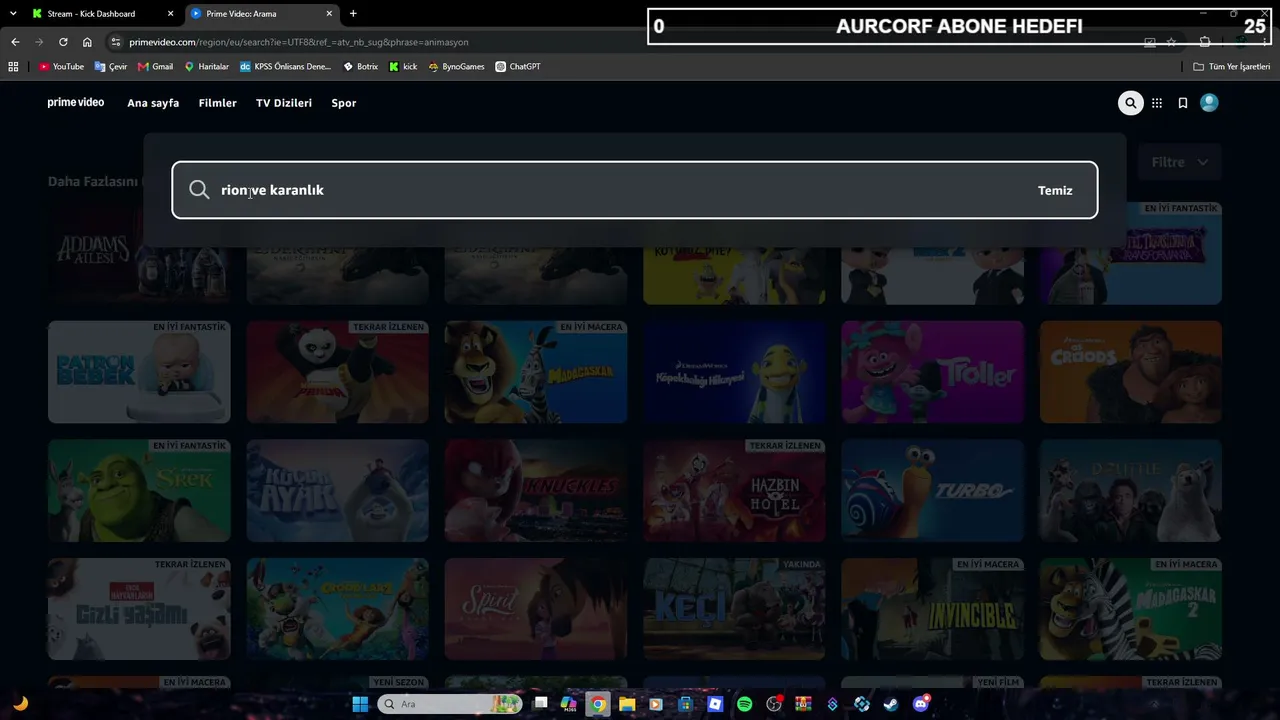Reload the Prime Video page
Image resolution: width=1280 pixels, height=720 pixels.
pos(63,42)
